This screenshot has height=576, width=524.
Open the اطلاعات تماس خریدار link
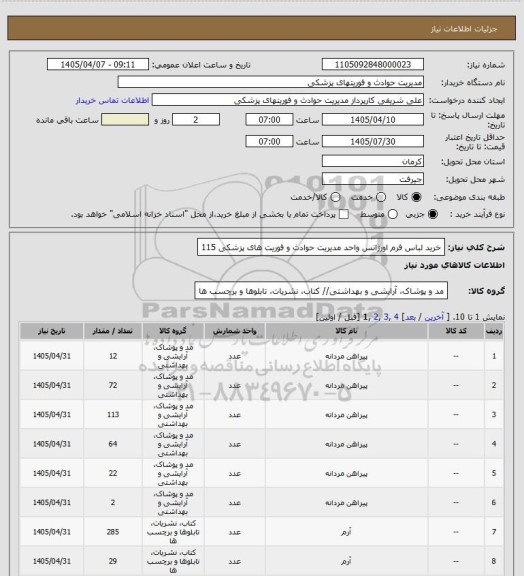click(x=112, y=100)
